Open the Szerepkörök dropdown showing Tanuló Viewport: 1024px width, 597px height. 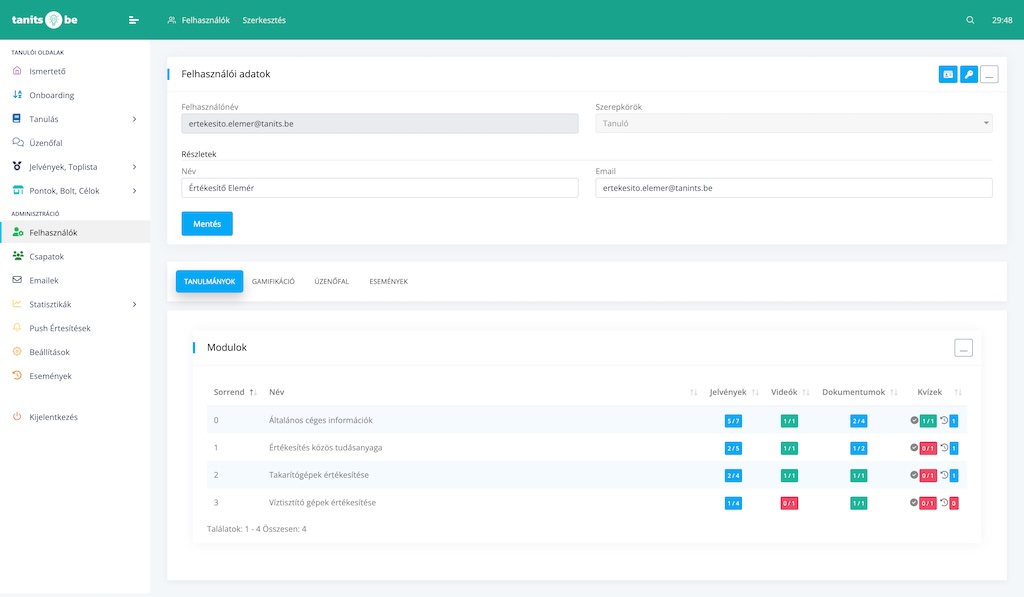(x=793, y=124)
